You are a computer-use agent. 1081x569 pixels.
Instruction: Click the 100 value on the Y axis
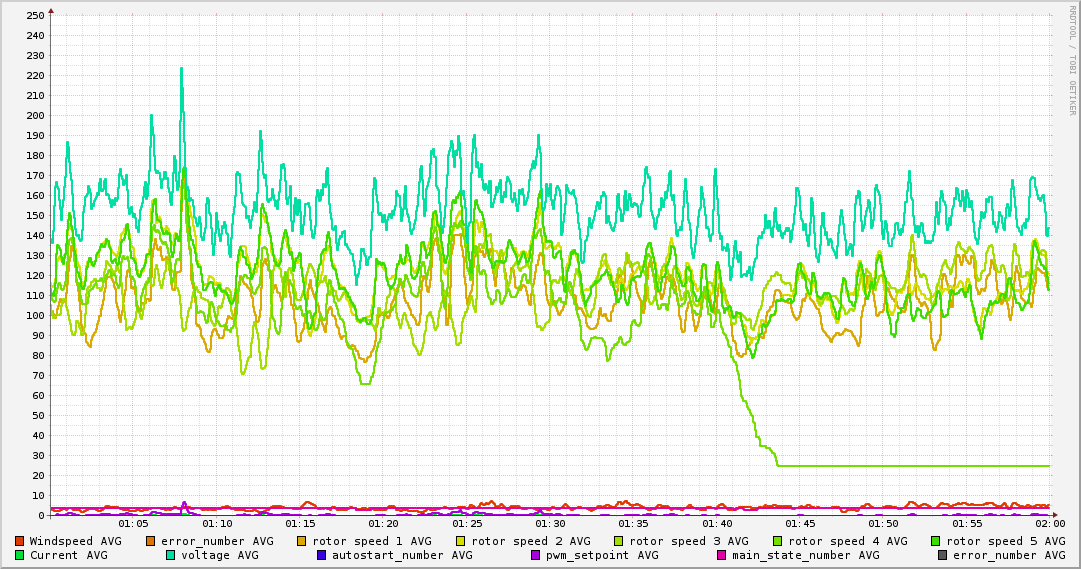click(34, 316)
